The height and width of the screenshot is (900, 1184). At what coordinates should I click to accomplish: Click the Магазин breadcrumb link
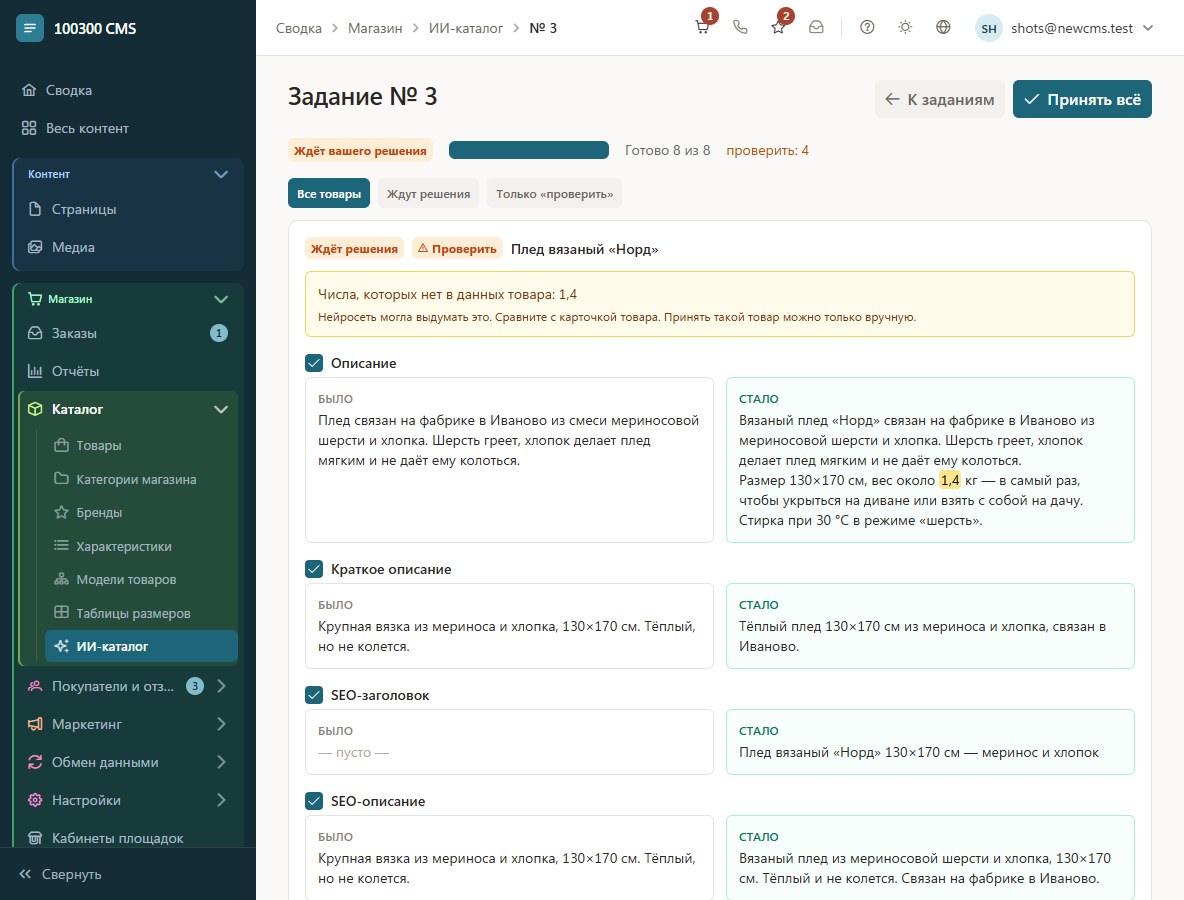click(x=375, y=28)
